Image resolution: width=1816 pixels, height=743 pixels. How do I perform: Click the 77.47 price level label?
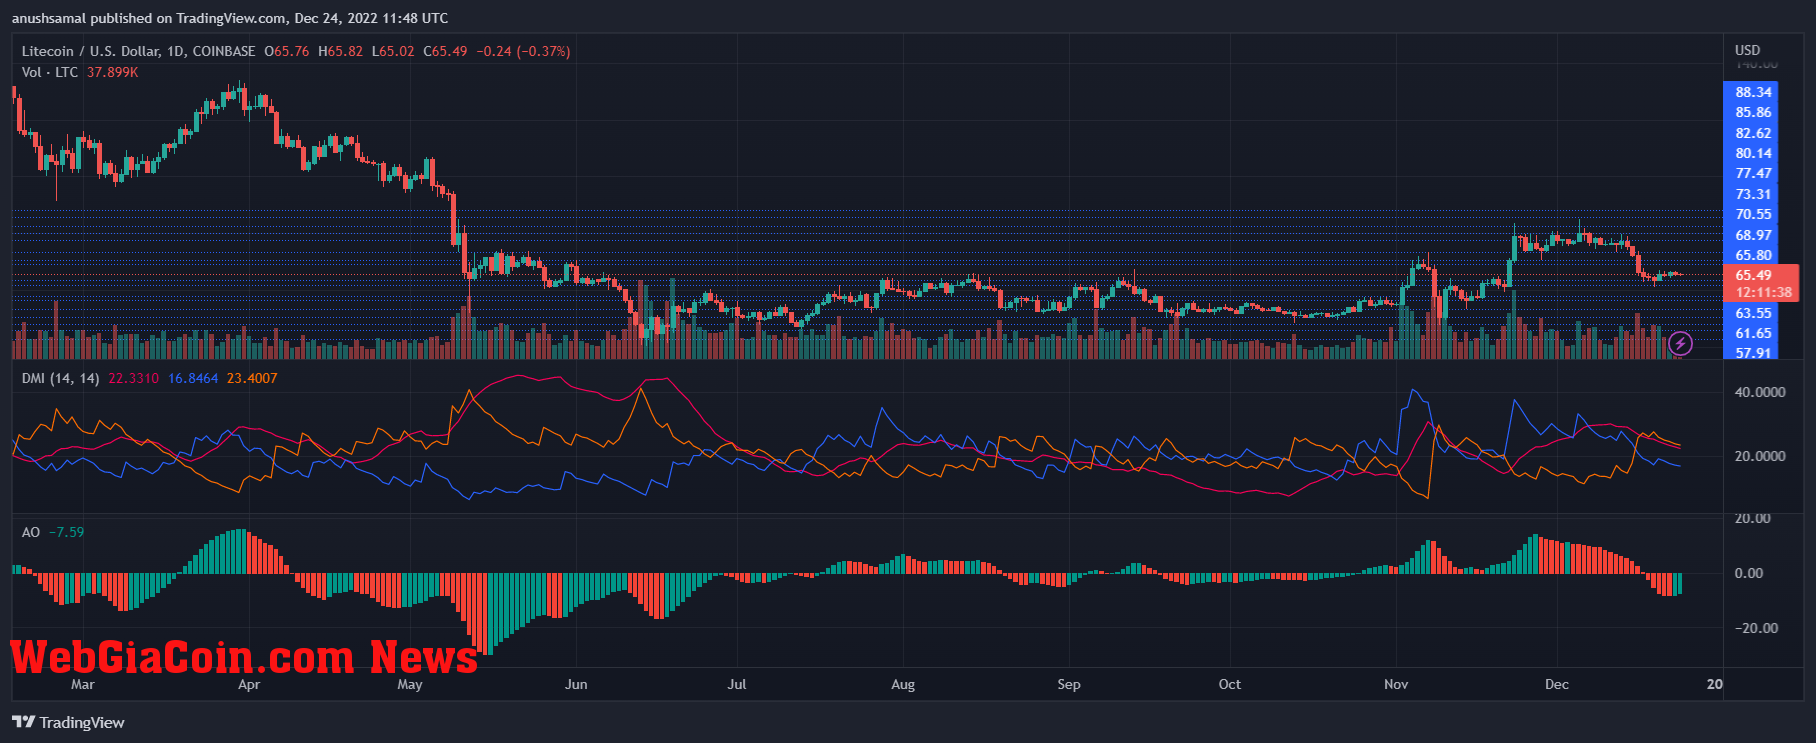(x=1753, y=173)
